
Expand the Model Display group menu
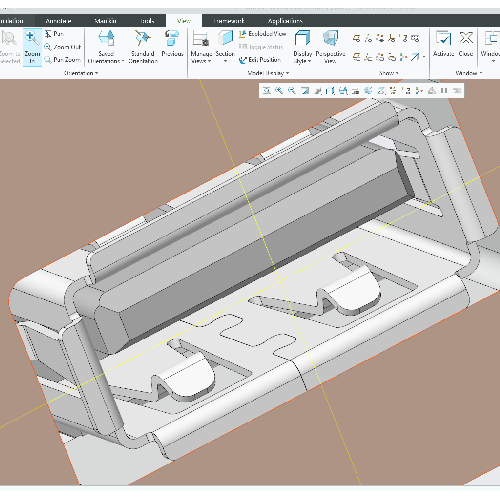click(x=268, y=73)
